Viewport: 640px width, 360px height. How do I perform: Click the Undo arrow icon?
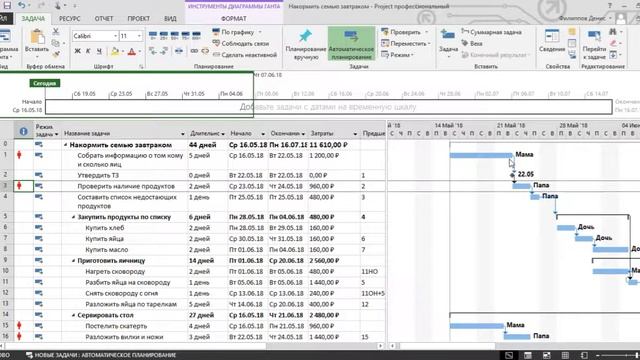coord(22,5)
